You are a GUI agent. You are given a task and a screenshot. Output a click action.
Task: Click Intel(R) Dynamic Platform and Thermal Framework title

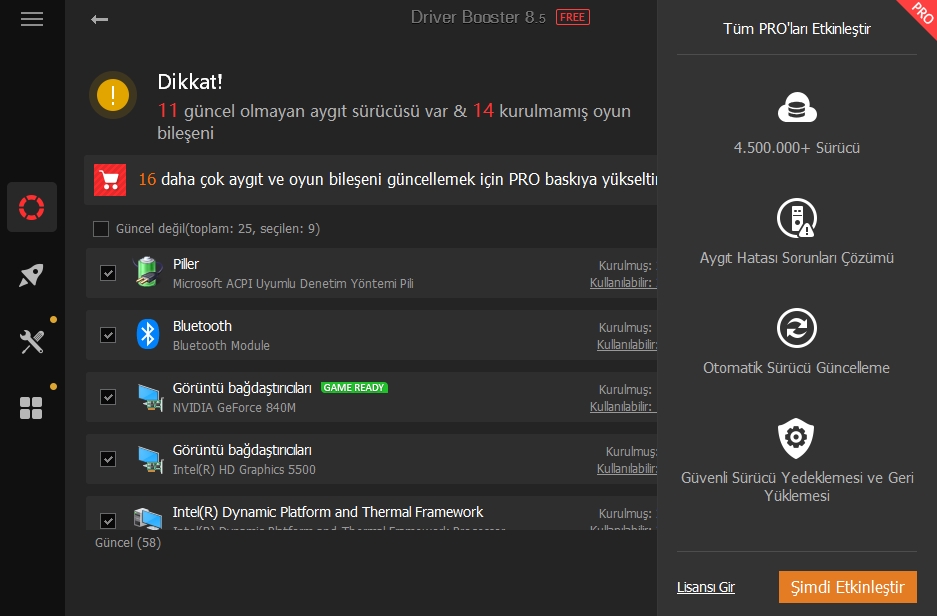click(327, 512)
